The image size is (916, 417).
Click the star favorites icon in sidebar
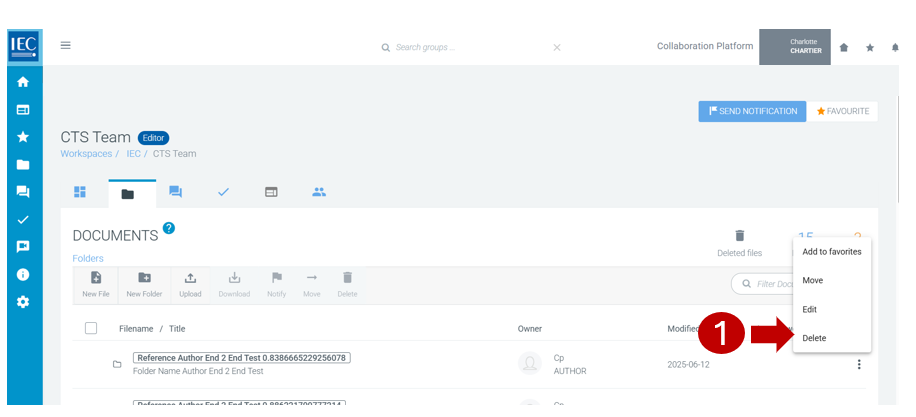(23, 137)
